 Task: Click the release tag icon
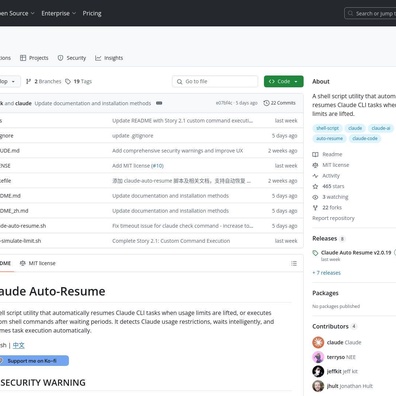coord(315,253)
